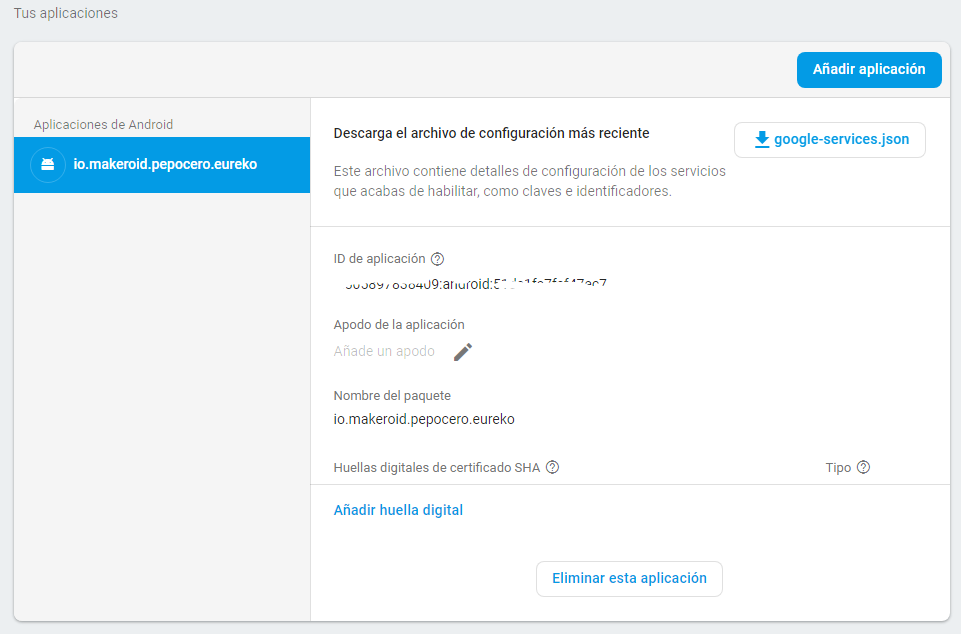Click the Añadir huella digital link
961x634 pixels.
398,510
